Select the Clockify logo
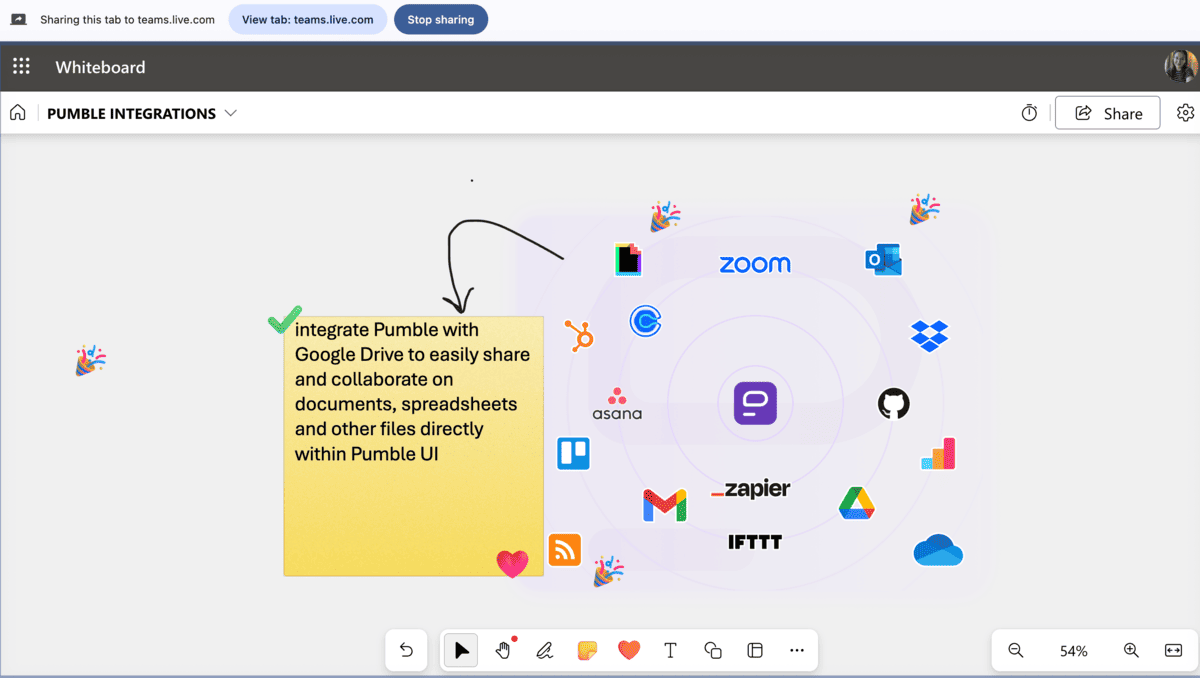Screen dimensions: 1200x678 646,321
